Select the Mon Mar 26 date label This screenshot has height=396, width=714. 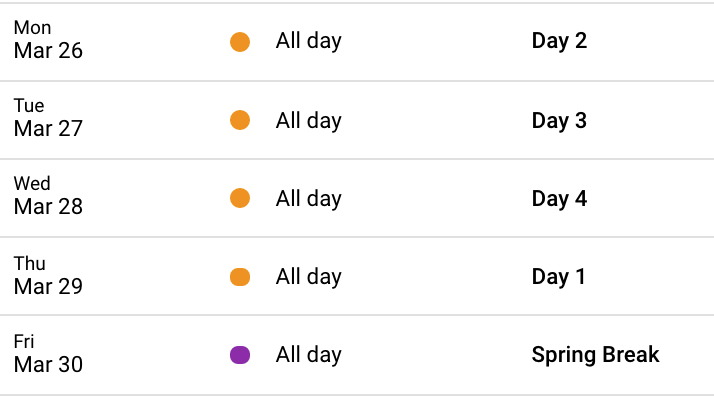48,40
